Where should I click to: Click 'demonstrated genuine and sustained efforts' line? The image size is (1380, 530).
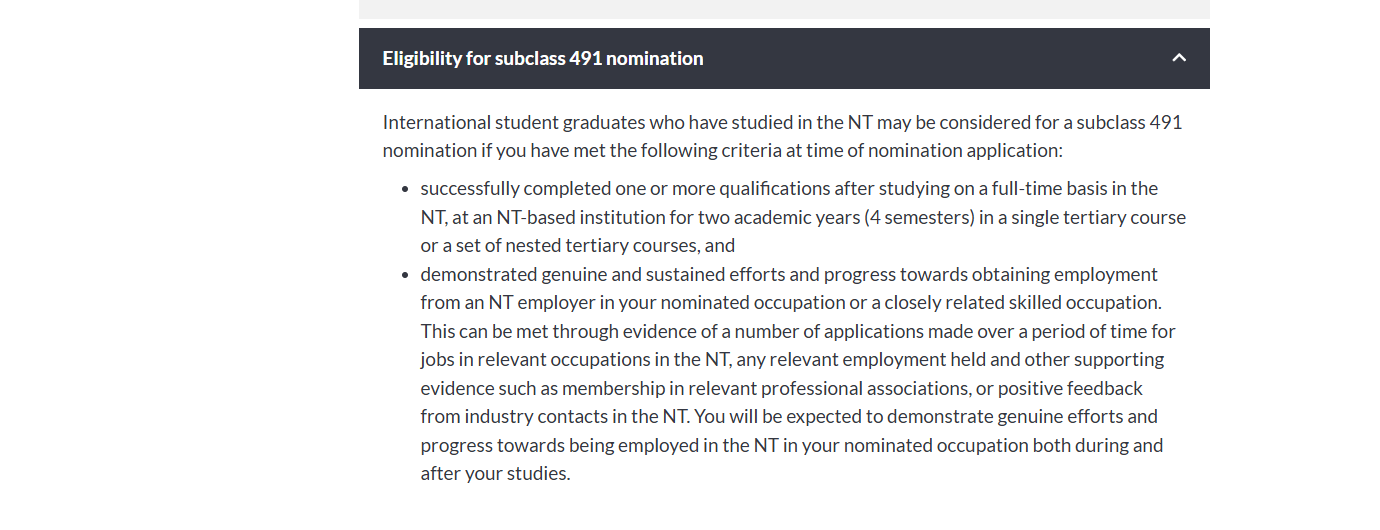tap(789, 274)
